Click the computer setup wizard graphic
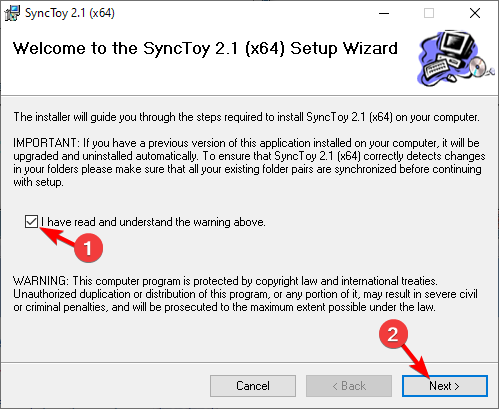The image size is (499, 409). pyautogui.click(x=455, y=59)
